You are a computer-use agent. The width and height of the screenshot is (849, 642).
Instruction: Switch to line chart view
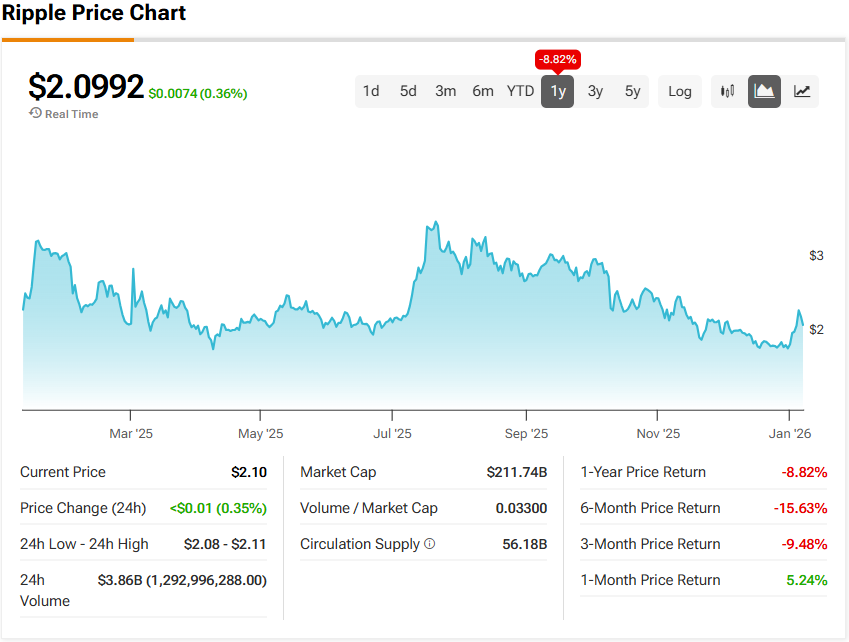click(x=802, y=91)
